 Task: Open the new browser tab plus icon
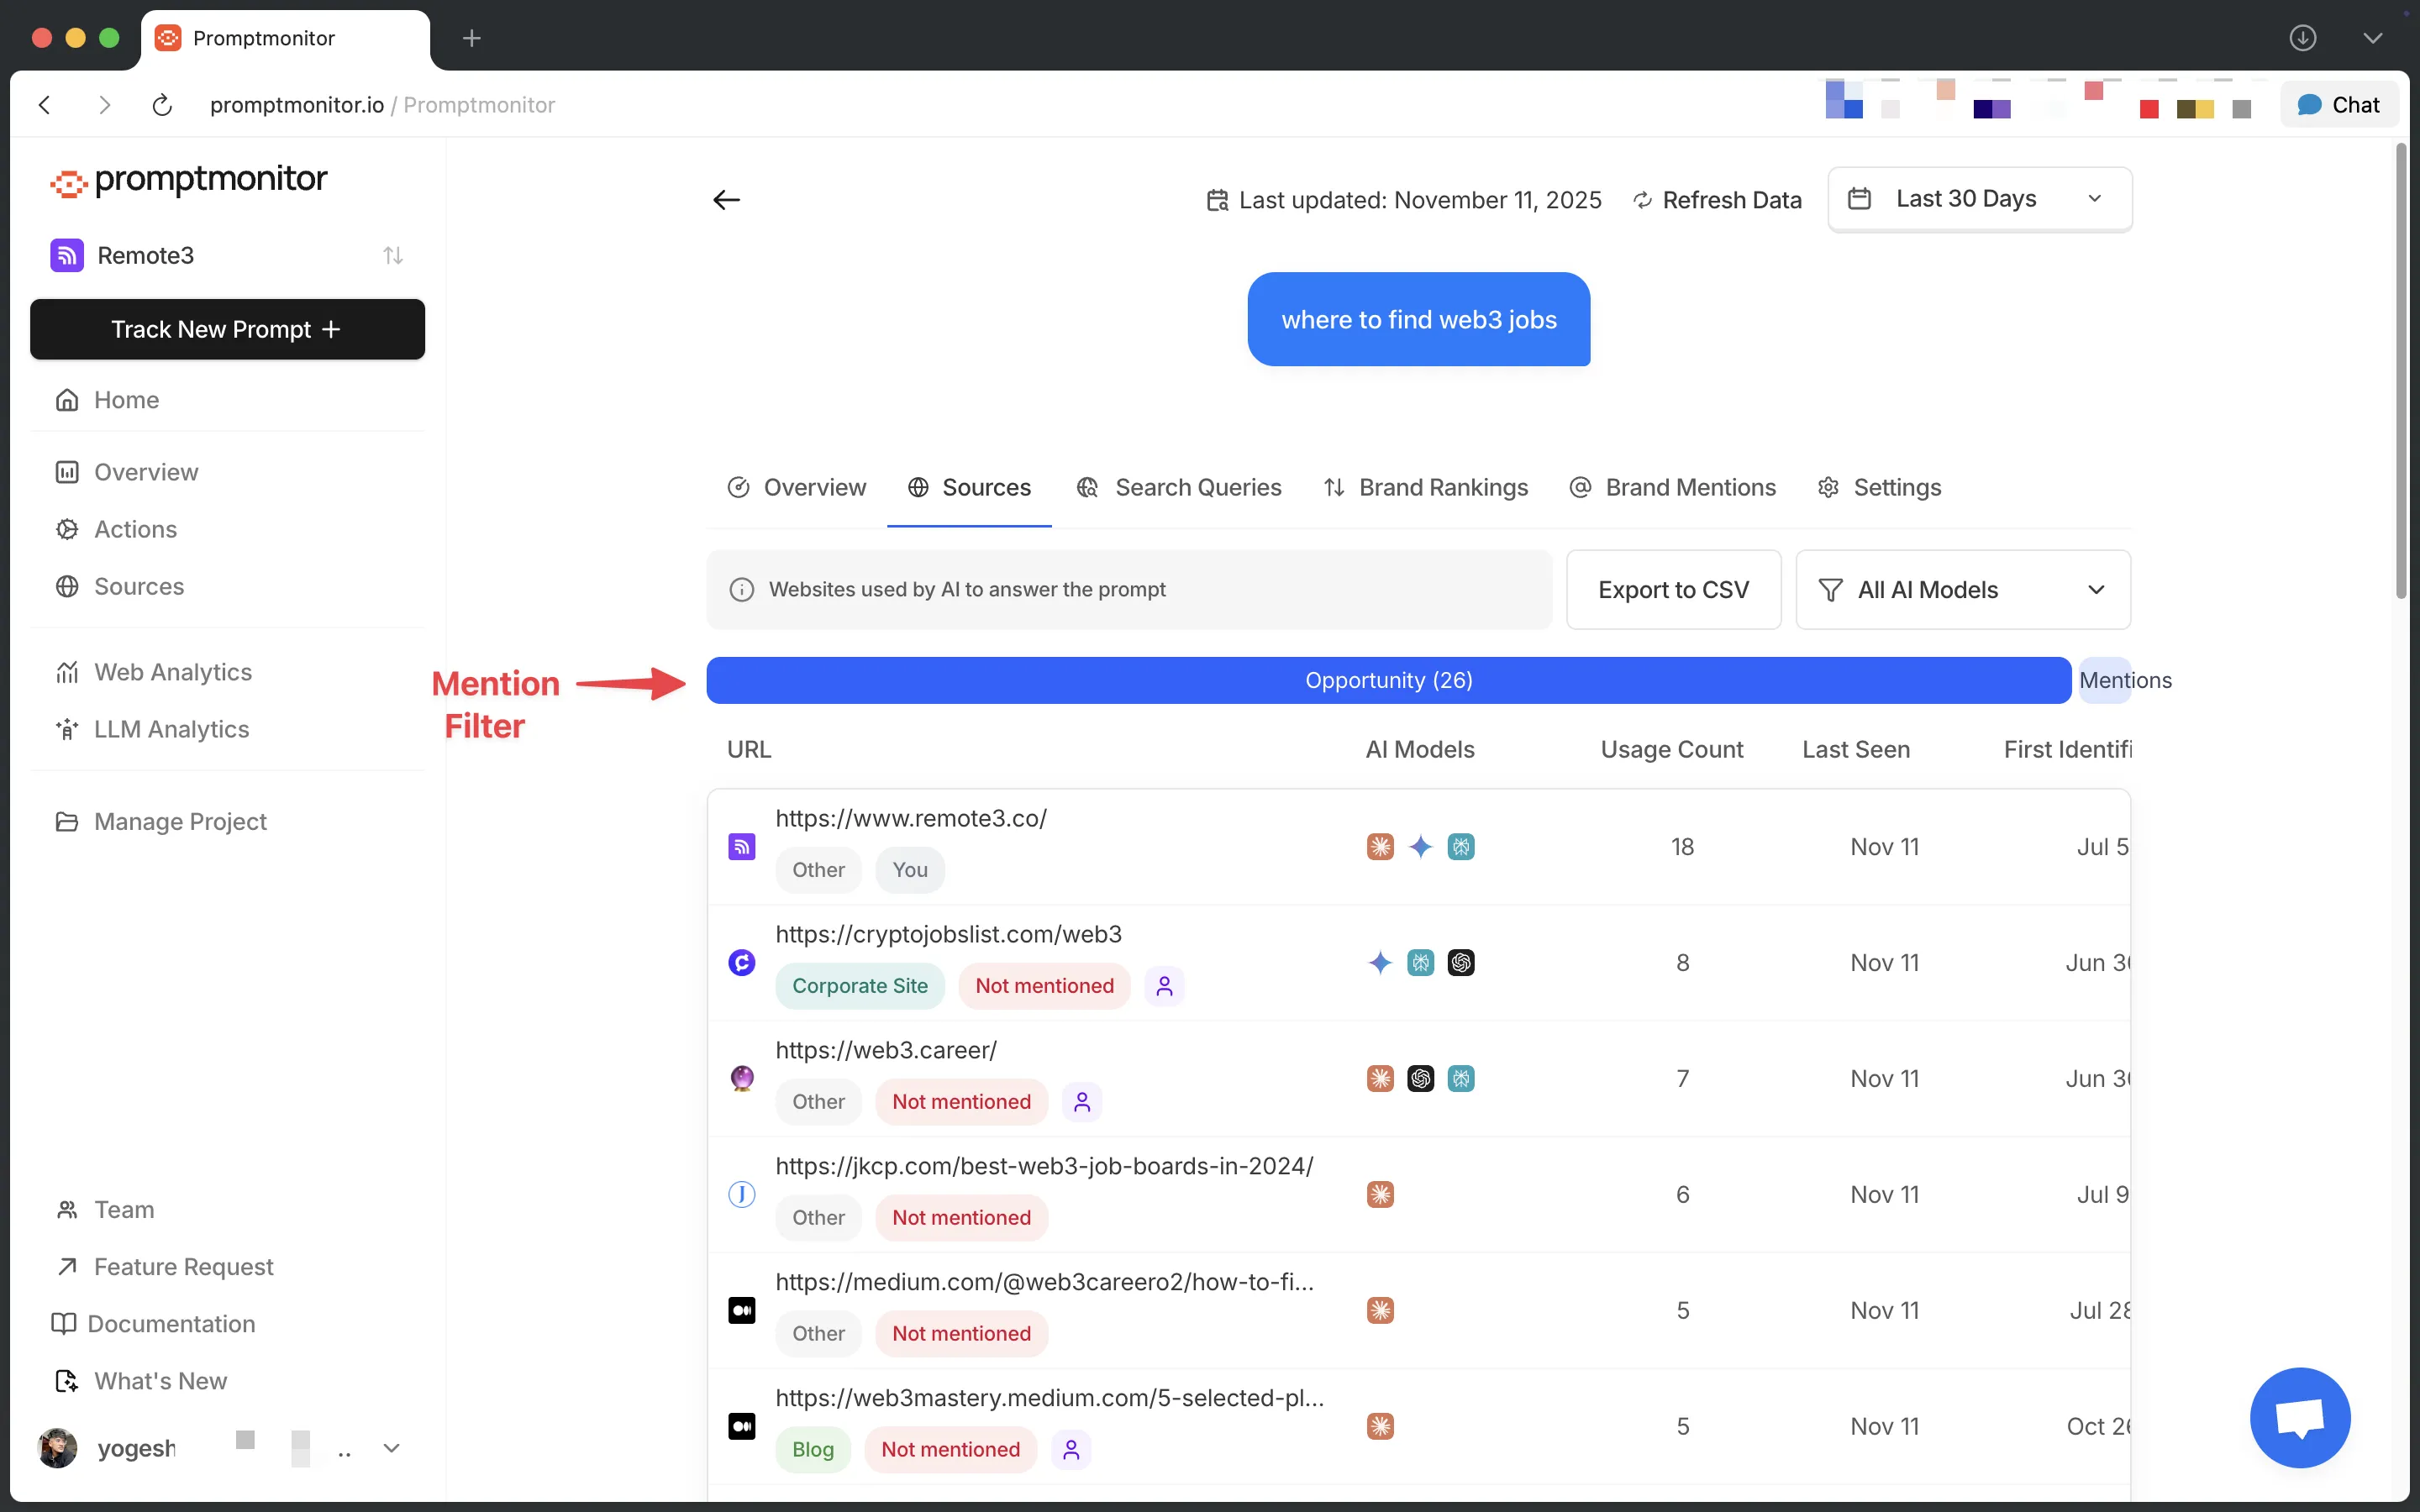tap(472, 38)
